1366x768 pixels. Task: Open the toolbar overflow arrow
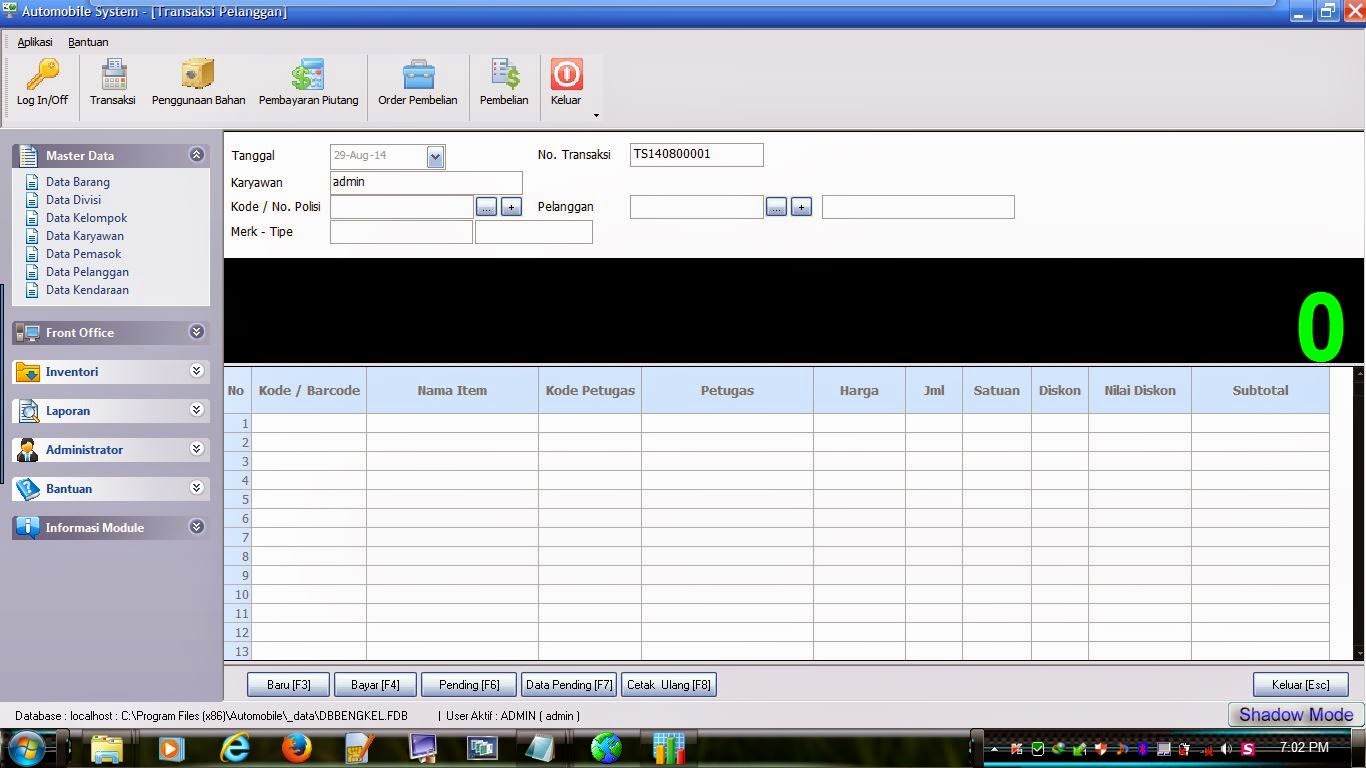[596, 115]
